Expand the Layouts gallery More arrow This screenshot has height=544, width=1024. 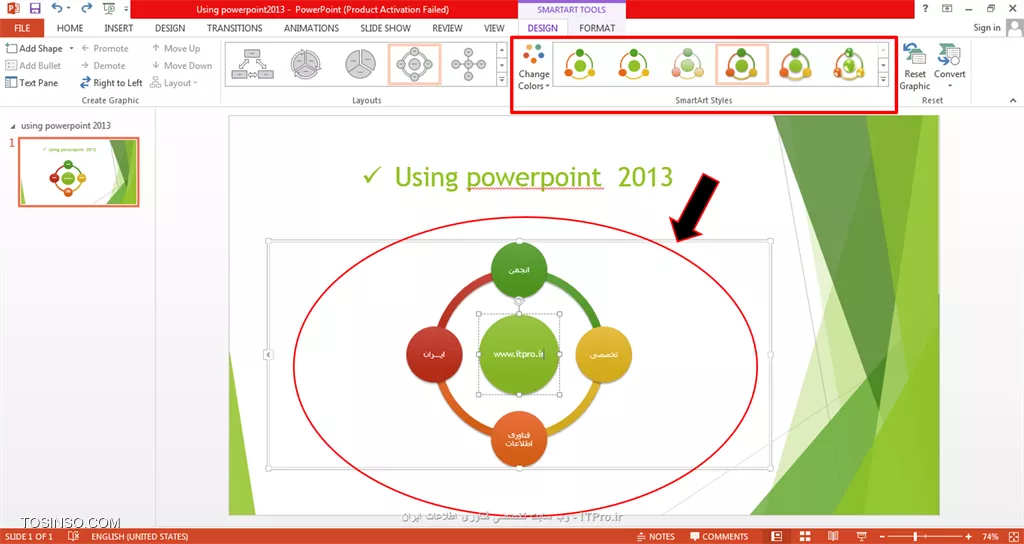point(502,80)
